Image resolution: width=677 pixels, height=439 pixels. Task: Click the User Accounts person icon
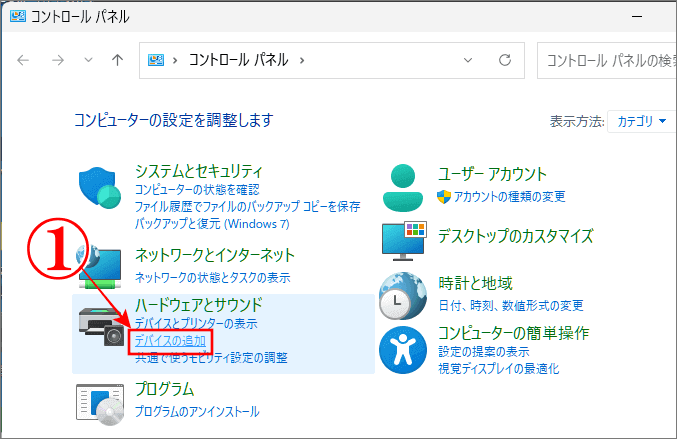pyautogui.click(x=404, y=183)
